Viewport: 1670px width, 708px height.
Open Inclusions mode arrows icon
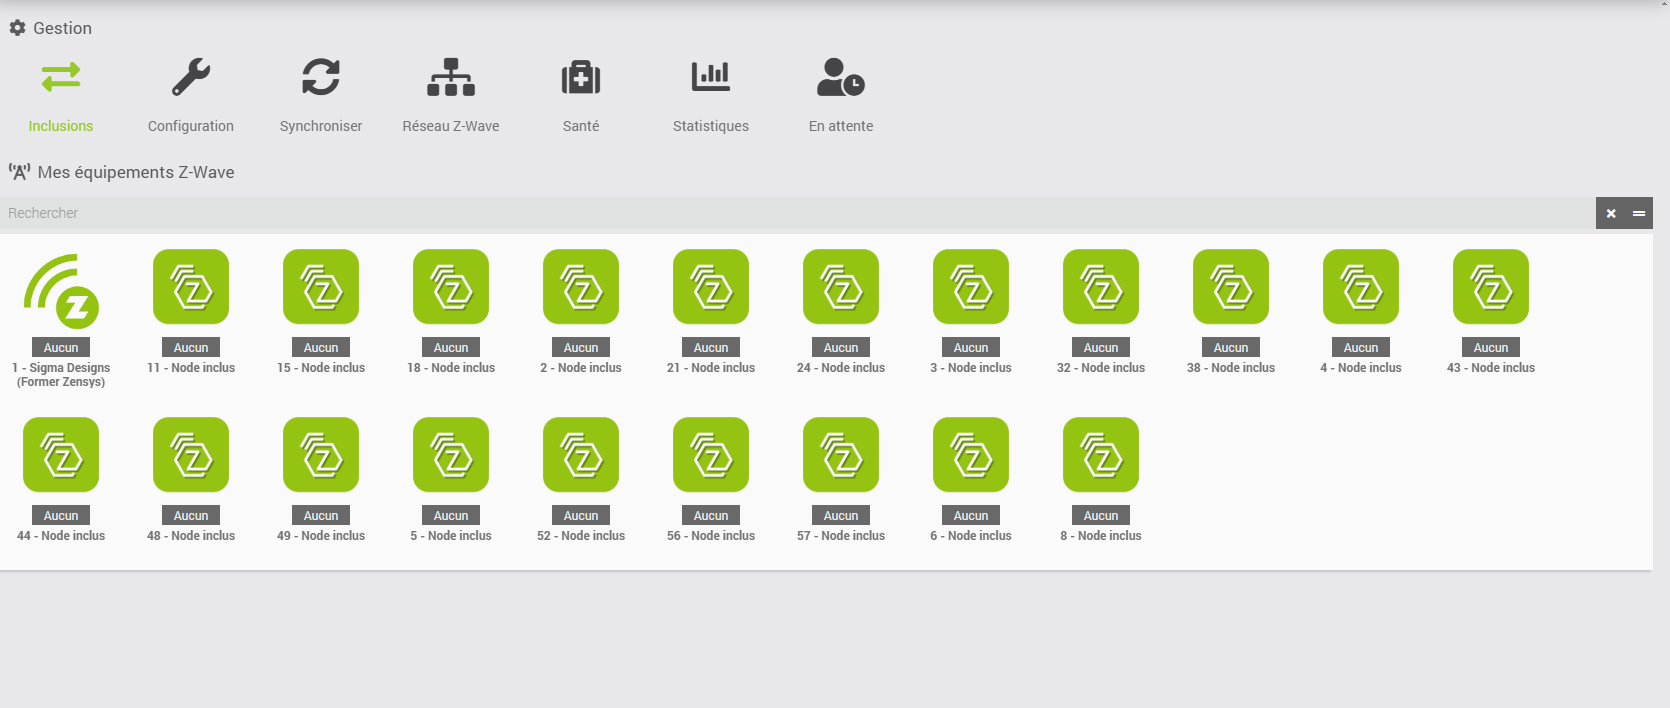coord(61,77)
